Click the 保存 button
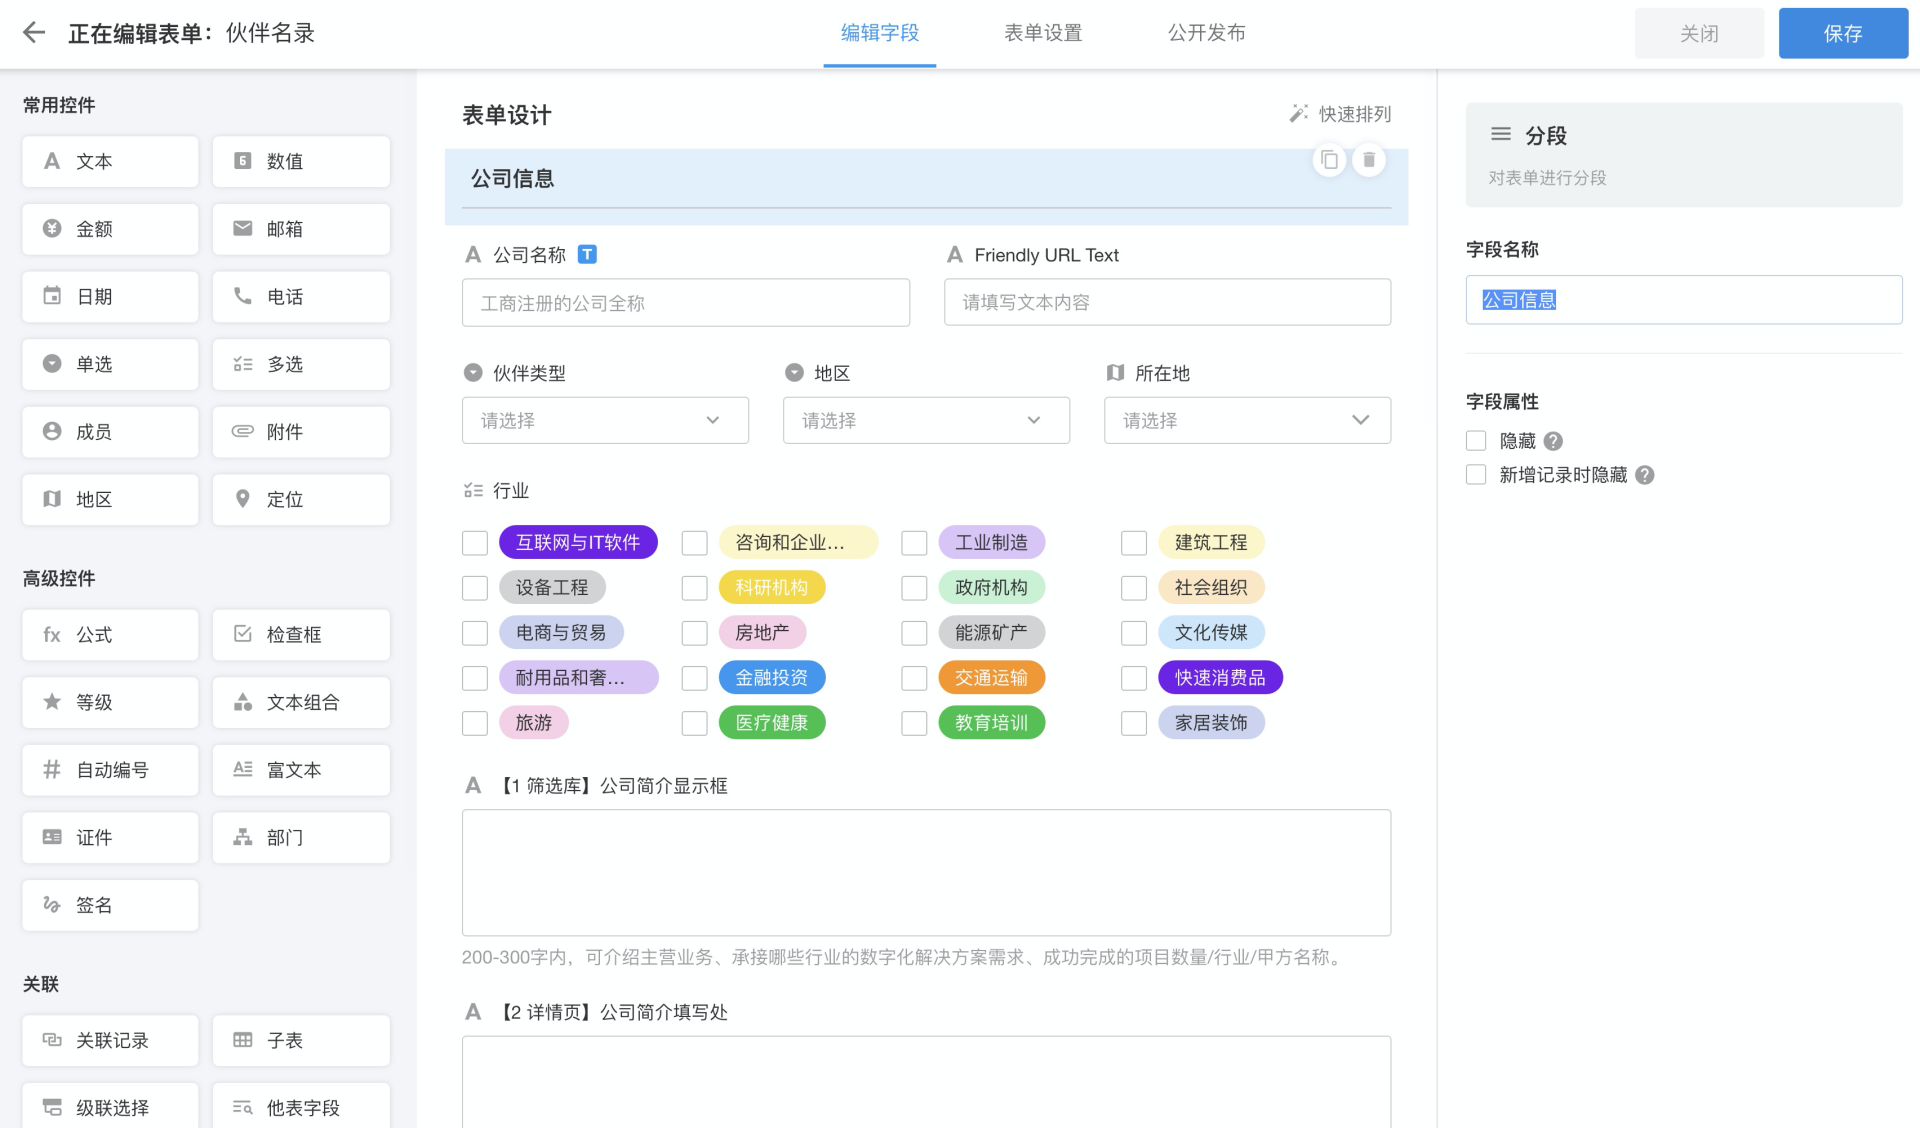The height and width of the screenshot is (1128, 1920). tap(1842, 34)
